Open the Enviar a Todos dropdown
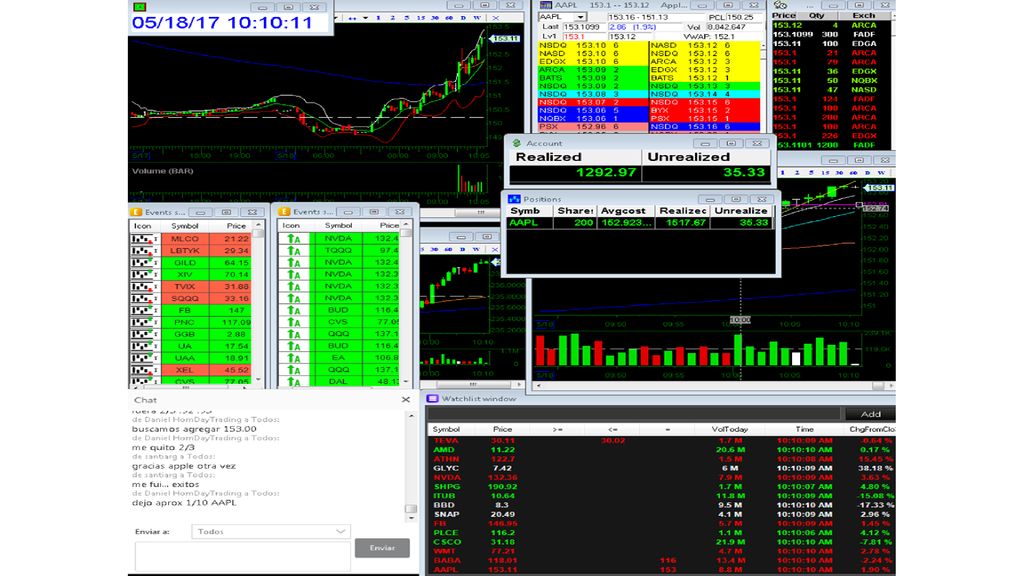The width and height of the screenshot is (1024, 576). (x=271, y=532)
